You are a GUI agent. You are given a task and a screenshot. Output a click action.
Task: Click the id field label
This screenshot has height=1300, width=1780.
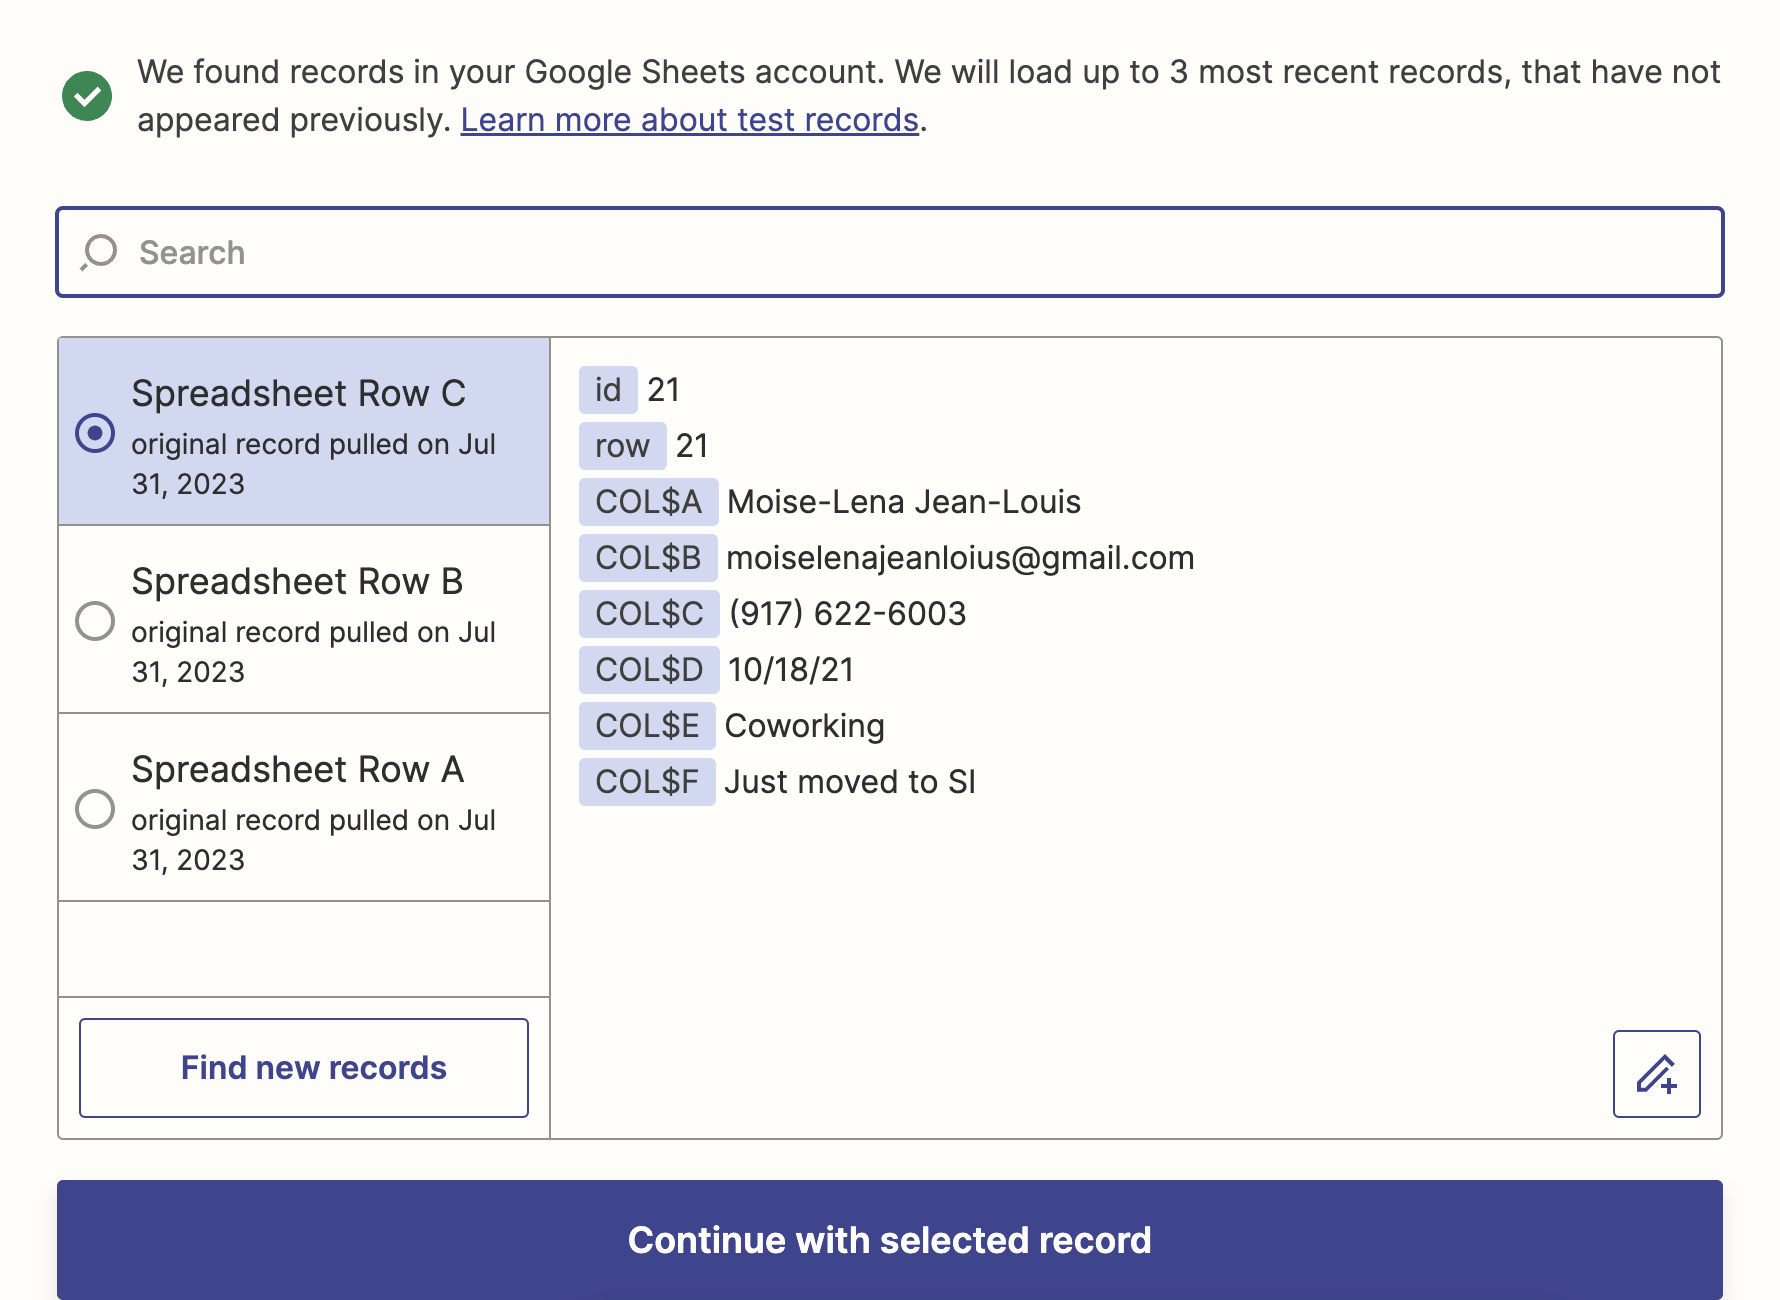tap(608, 390)
